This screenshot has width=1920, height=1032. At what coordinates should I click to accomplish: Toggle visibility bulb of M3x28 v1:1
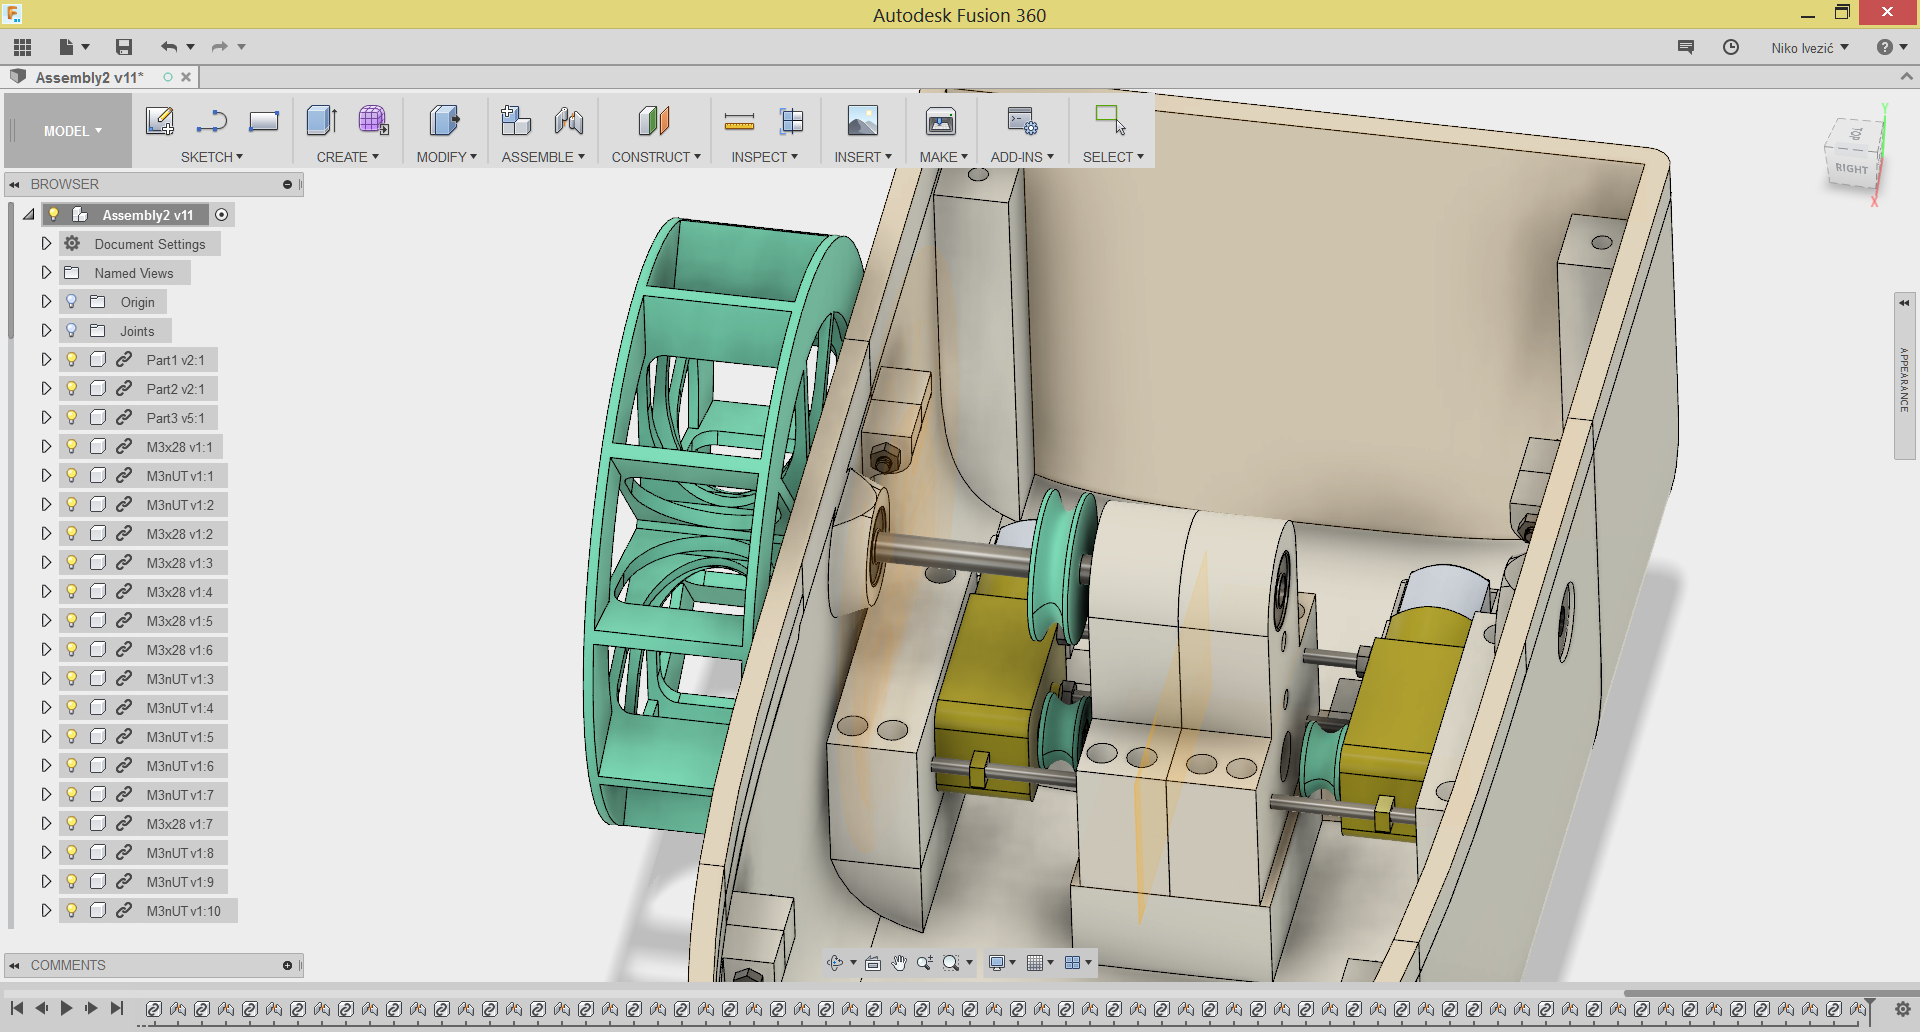[x=72, y=446]
